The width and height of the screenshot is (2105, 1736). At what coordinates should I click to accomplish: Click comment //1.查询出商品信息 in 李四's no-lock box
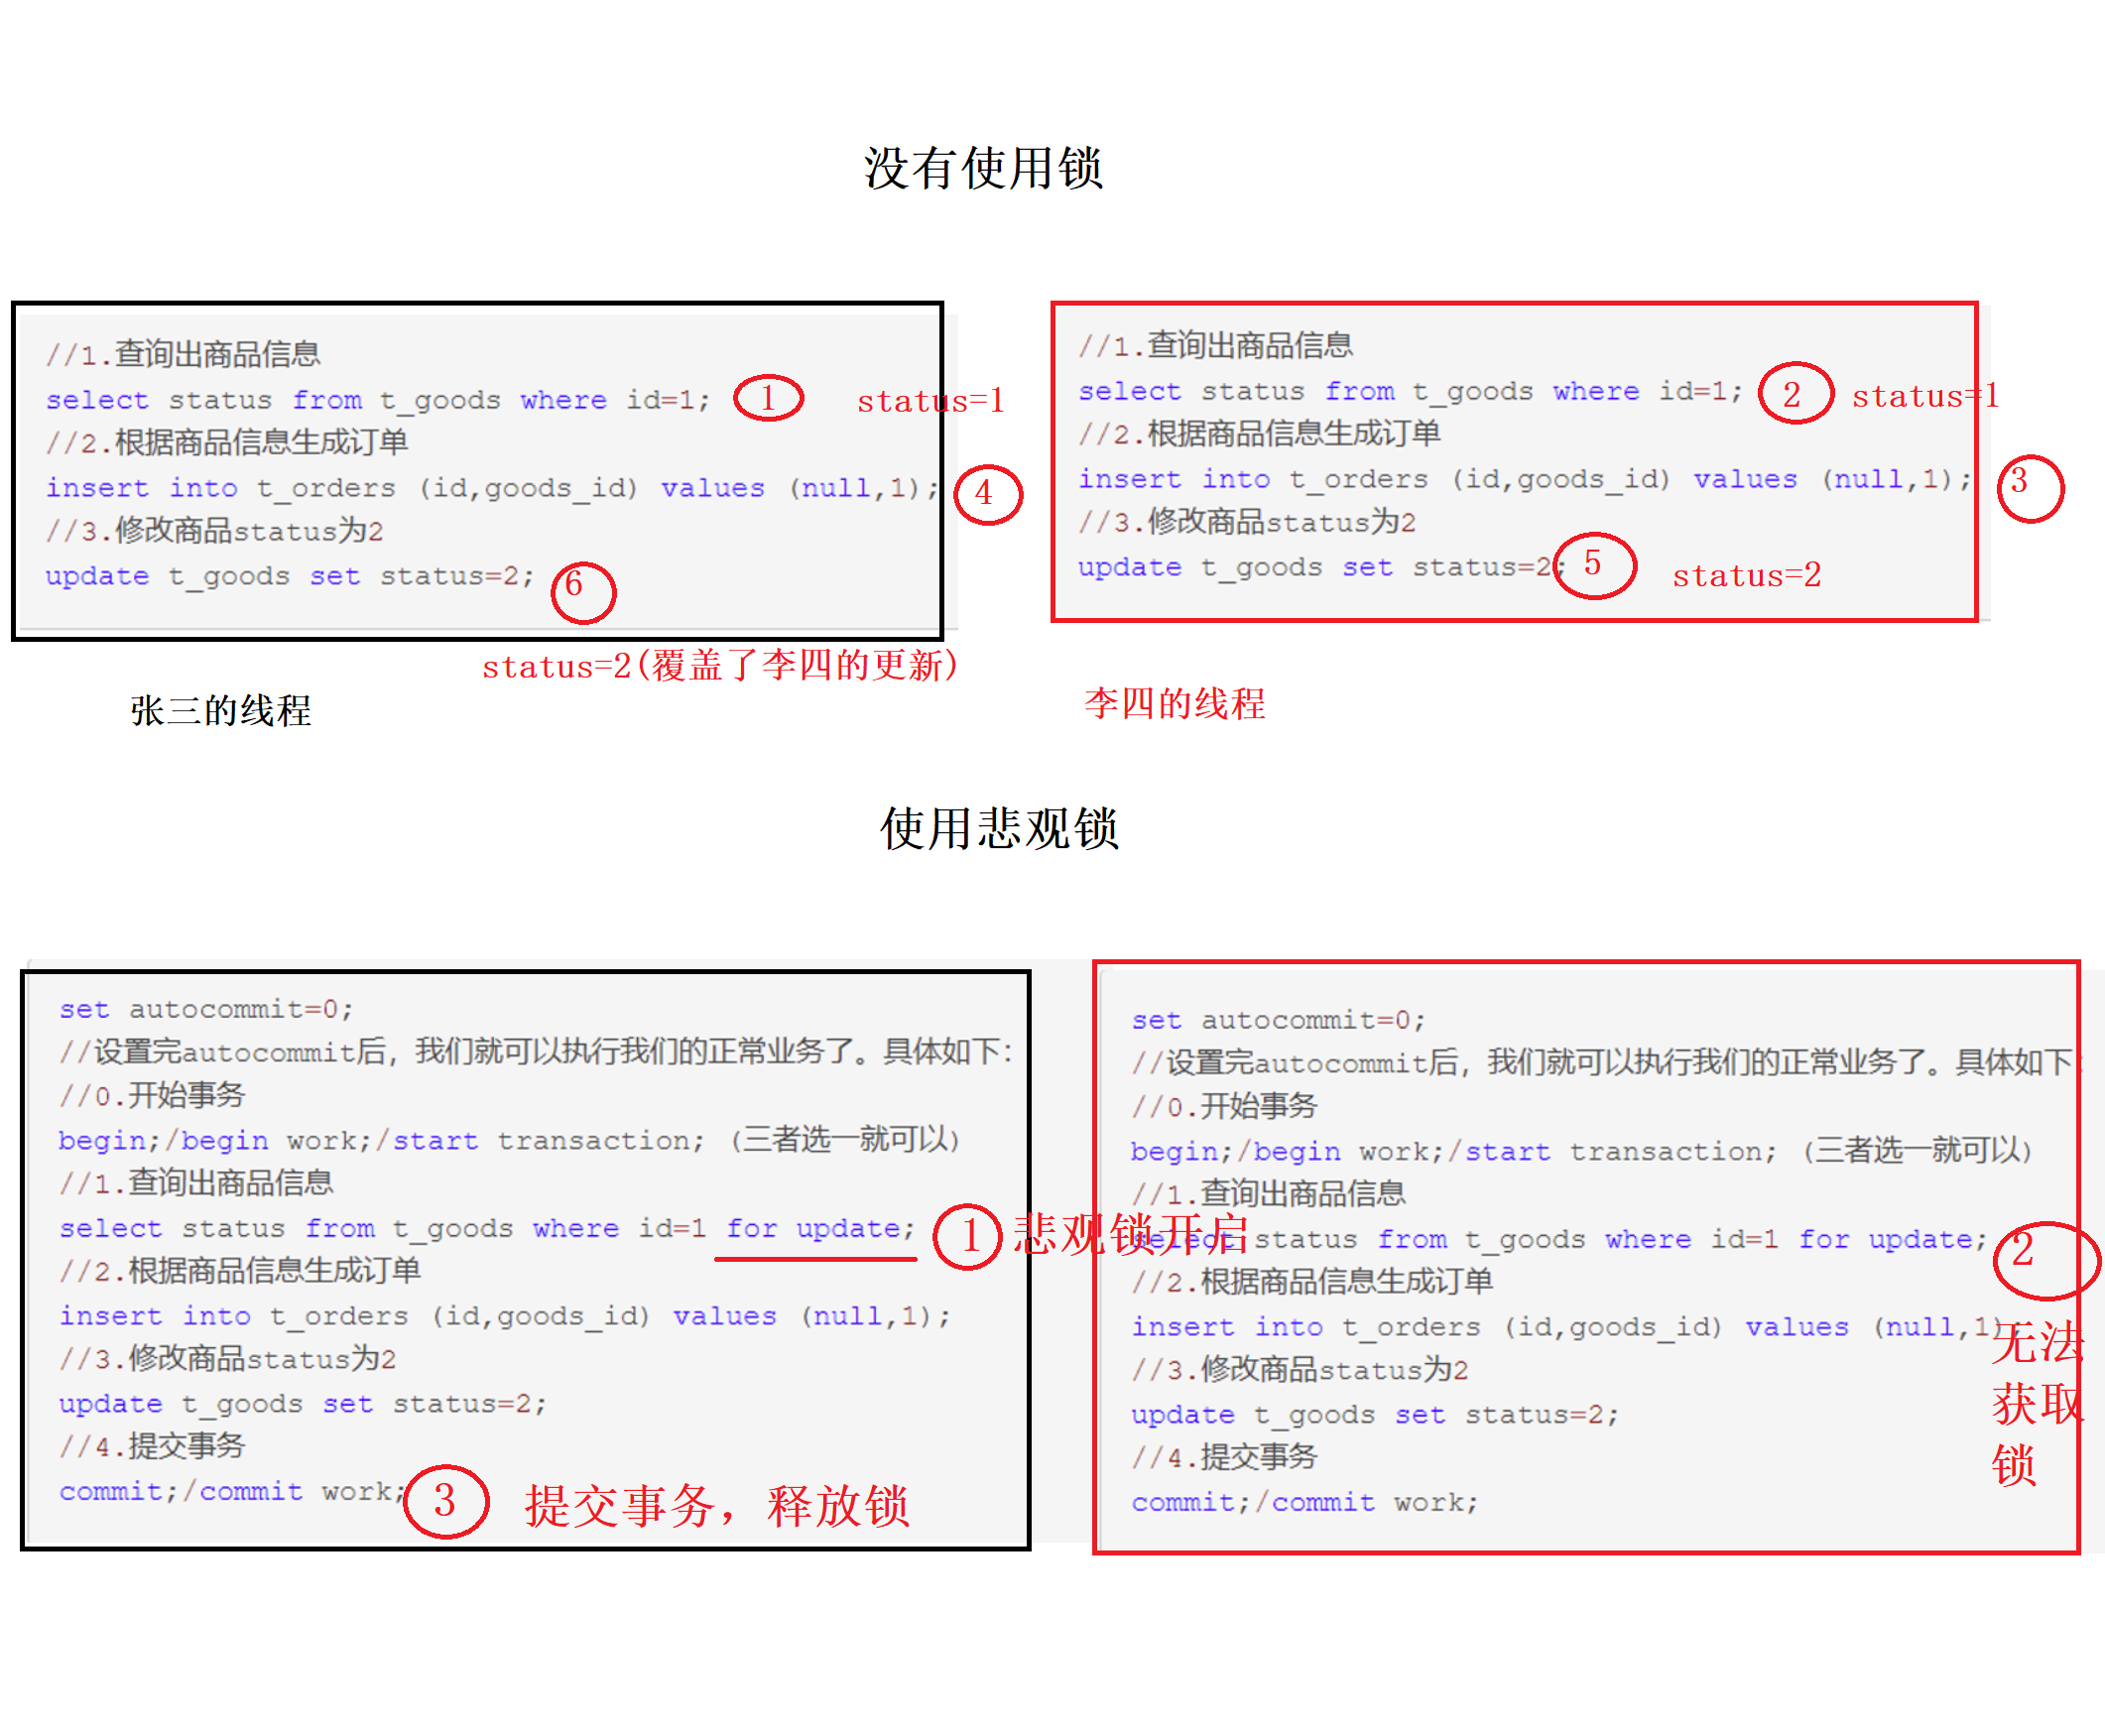[x=1215, y=345]
